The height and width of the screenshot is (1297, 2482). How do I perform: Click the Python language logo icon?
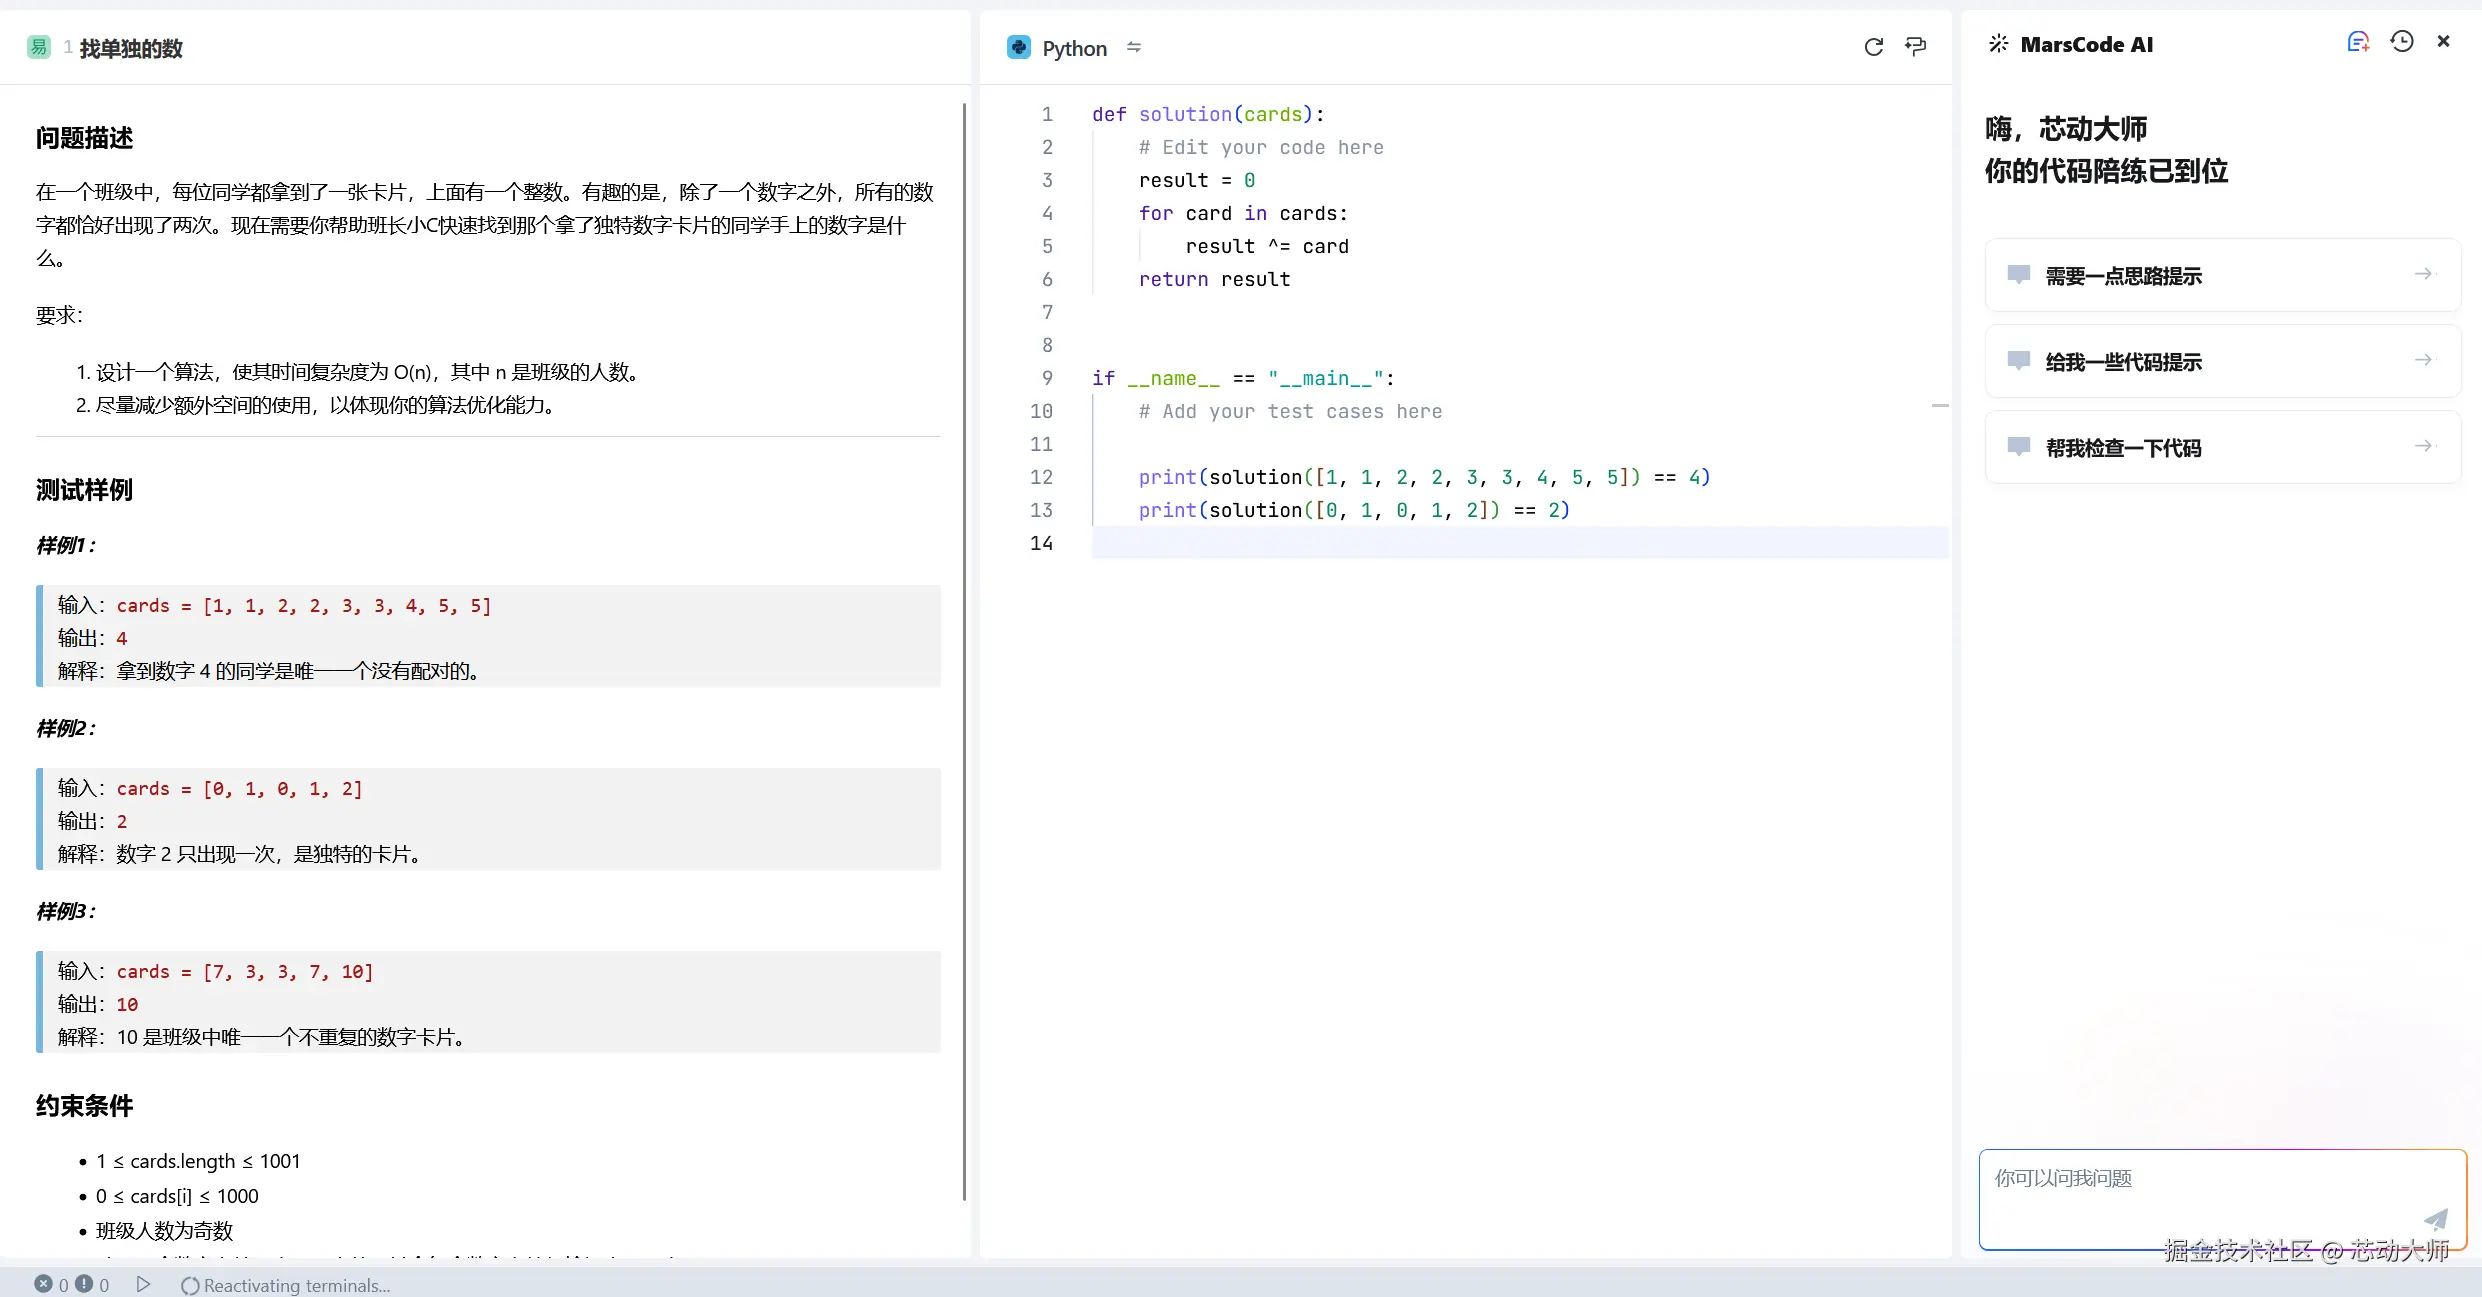tap(1019, 48)
